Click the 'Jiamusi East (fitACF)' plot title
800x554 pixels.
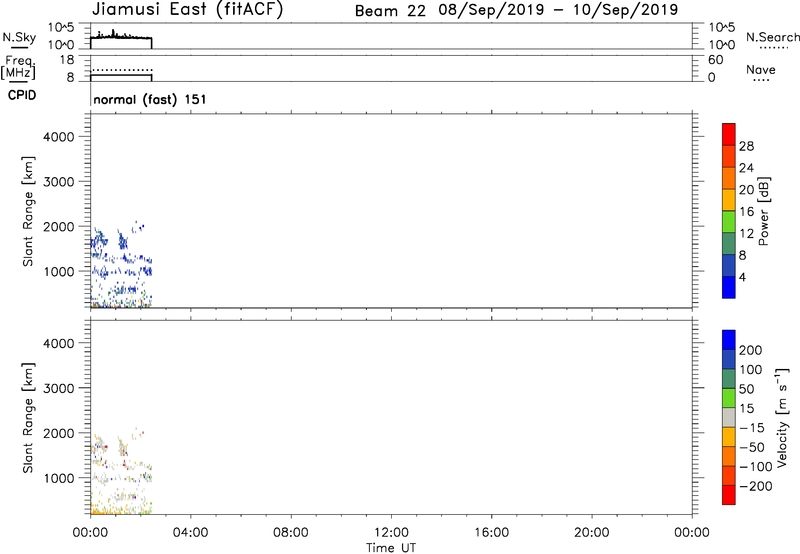[187, 9]
